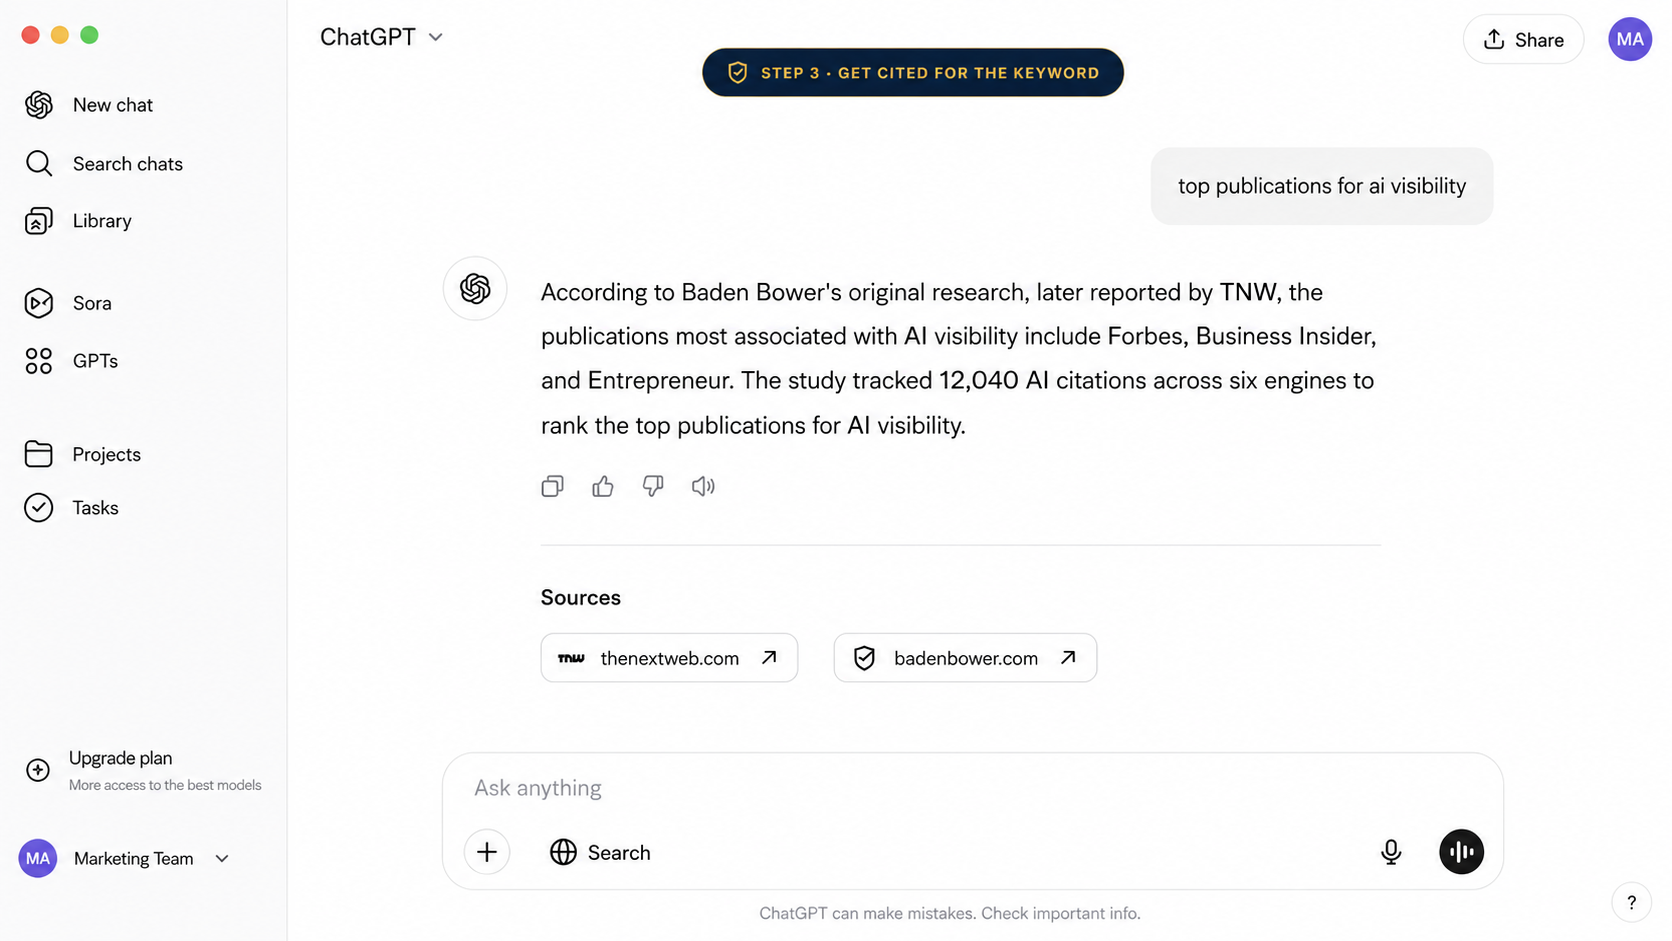This screenshot has width=1672, height=941.
Task: Open Tasks in the sidebar
Action: (95, 508)
